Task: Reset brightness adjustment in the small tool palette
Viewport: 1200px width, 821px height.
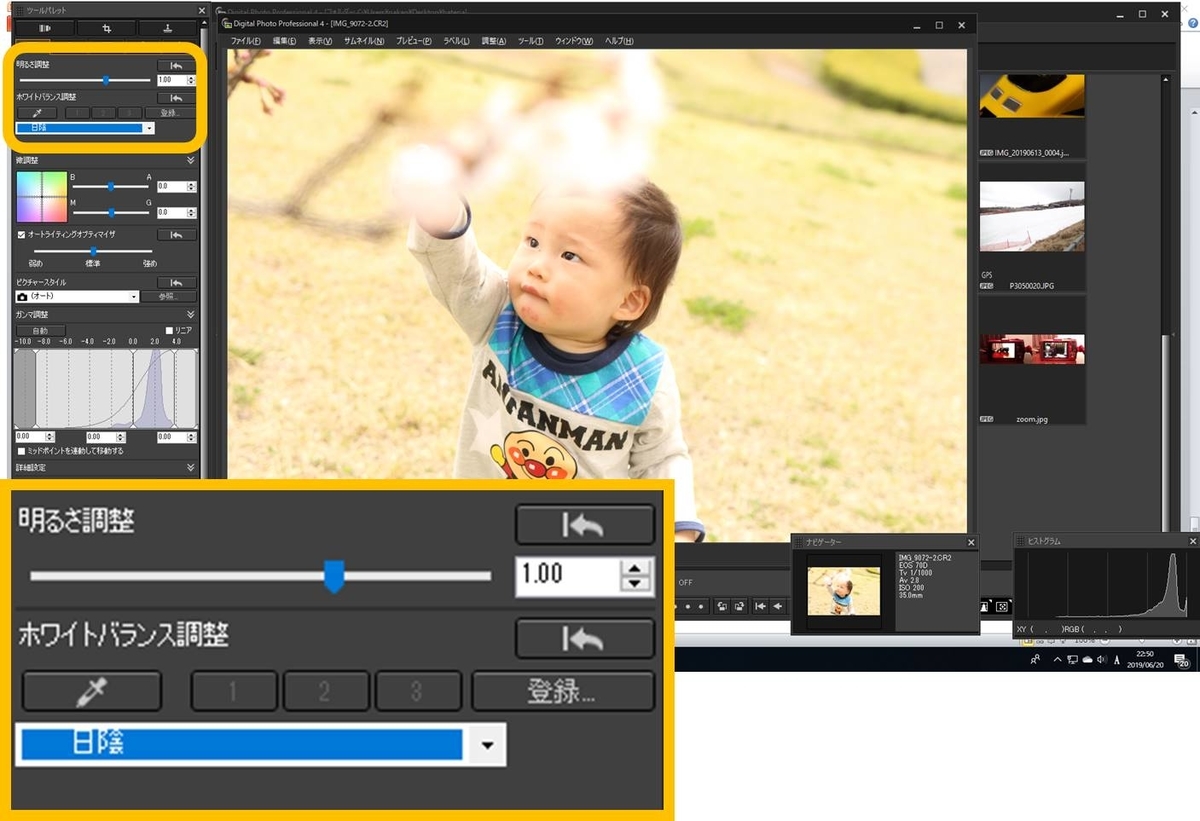Action: tap(176, 65)
